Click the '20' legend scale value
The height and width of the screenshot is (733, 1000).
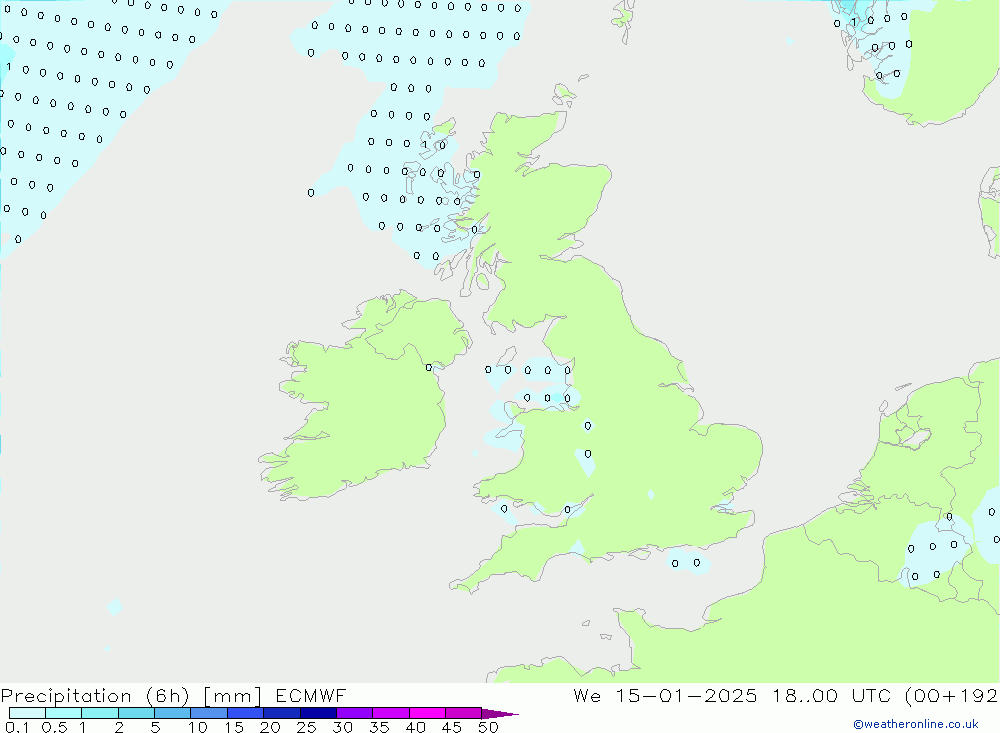270,727
